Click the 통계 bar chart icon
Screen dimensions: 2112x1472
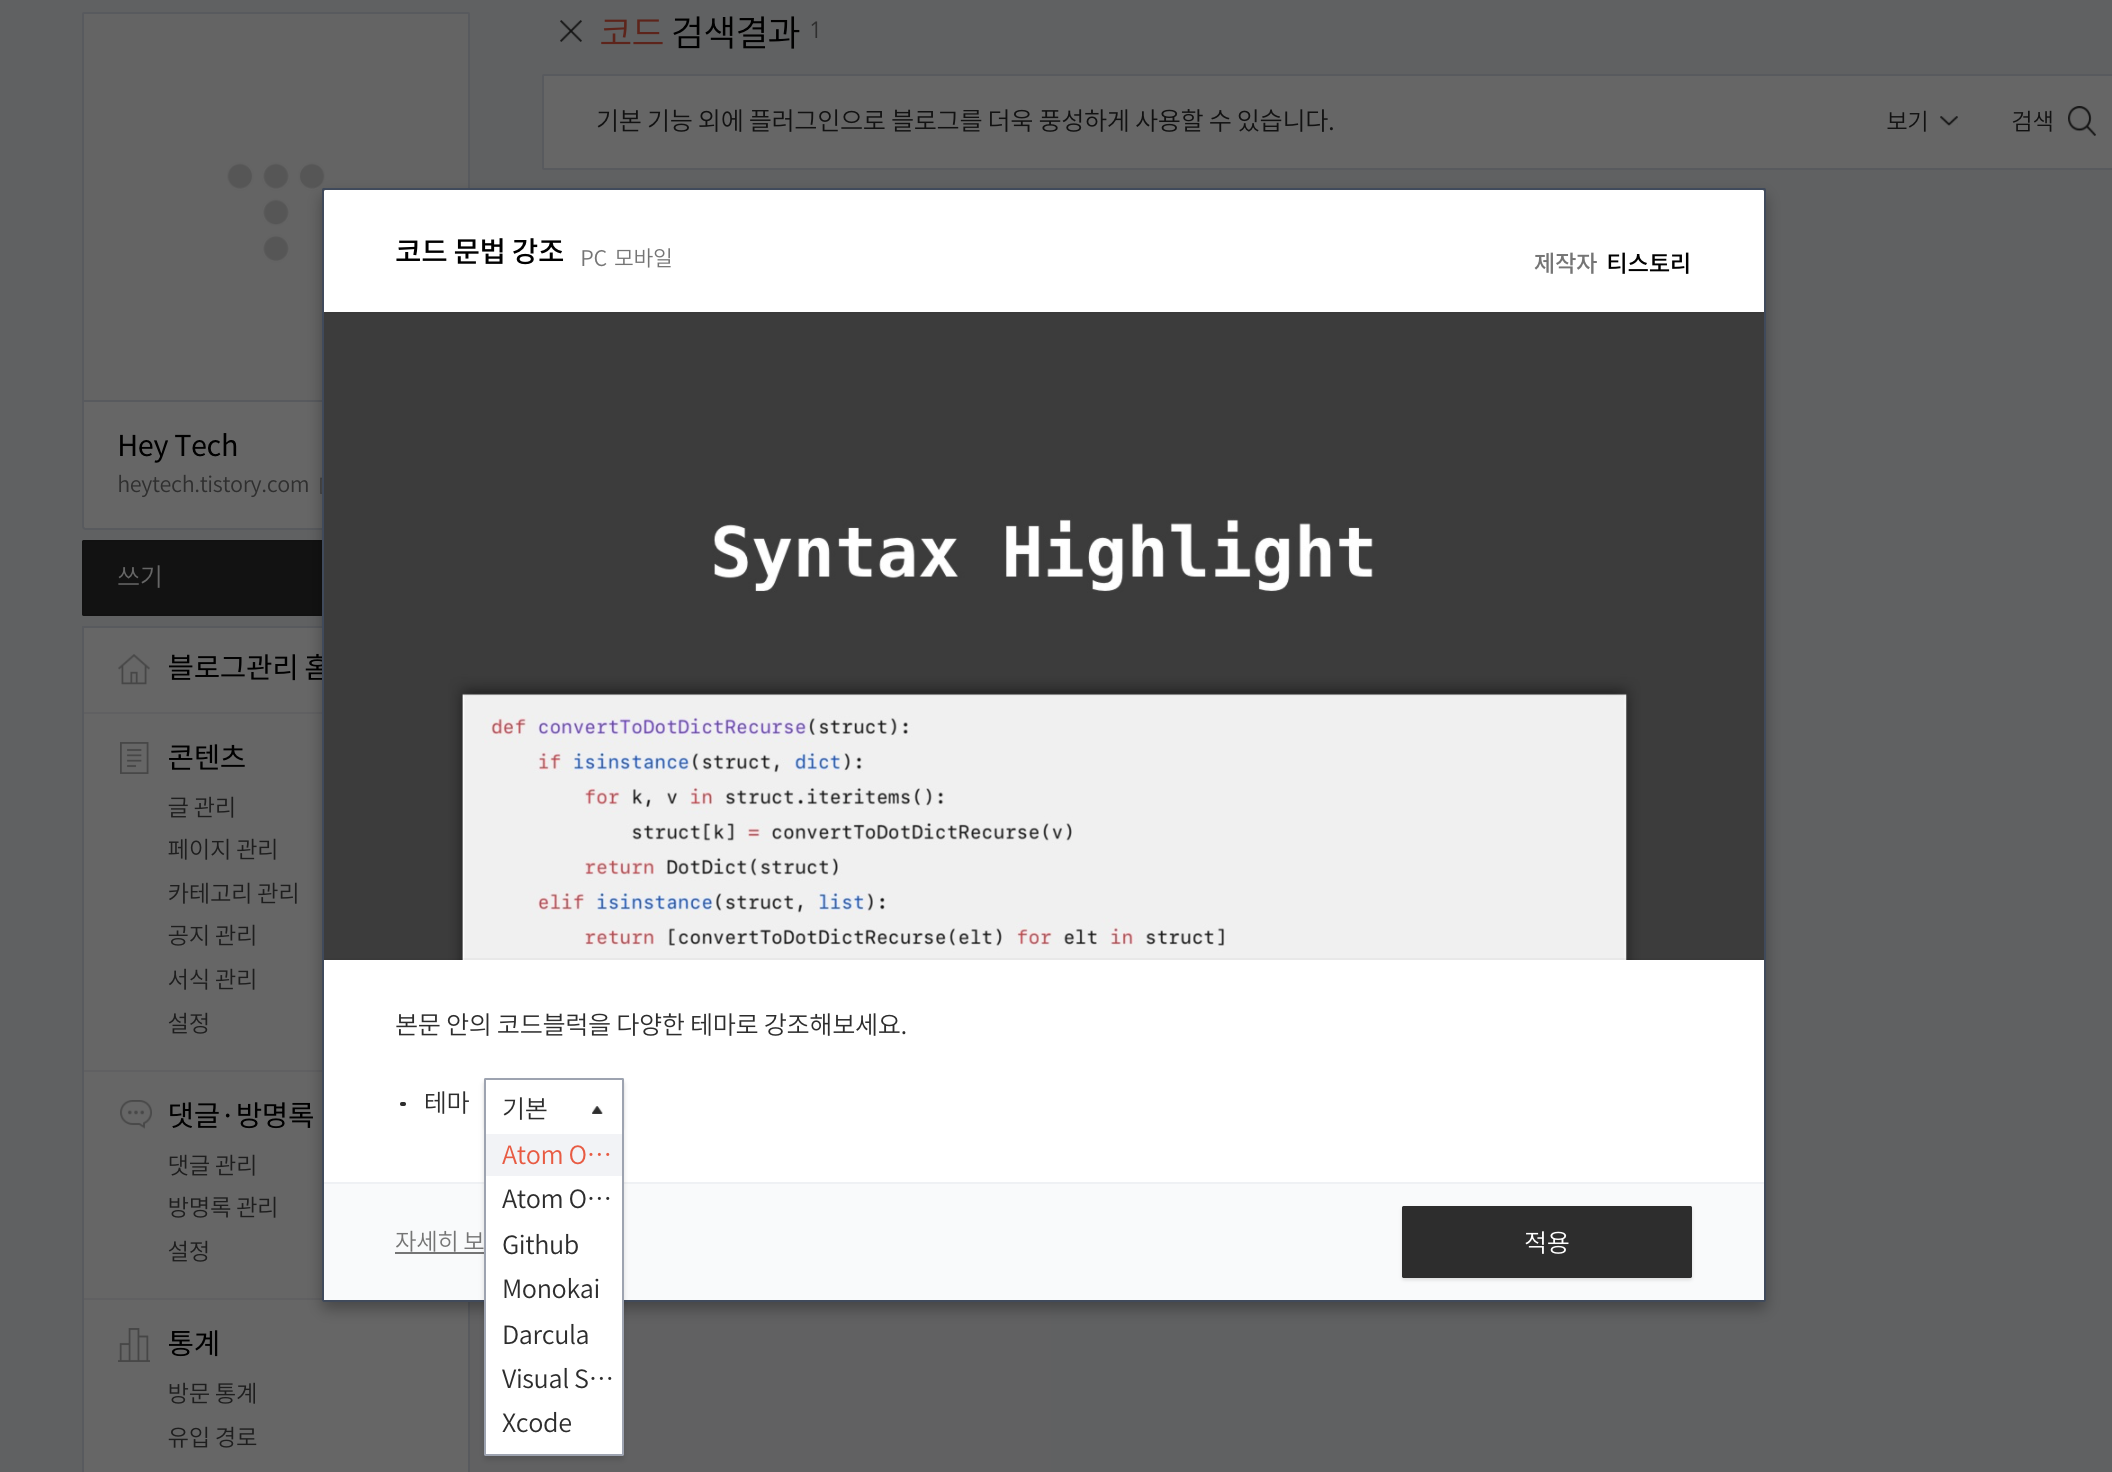click(134, 1344)
